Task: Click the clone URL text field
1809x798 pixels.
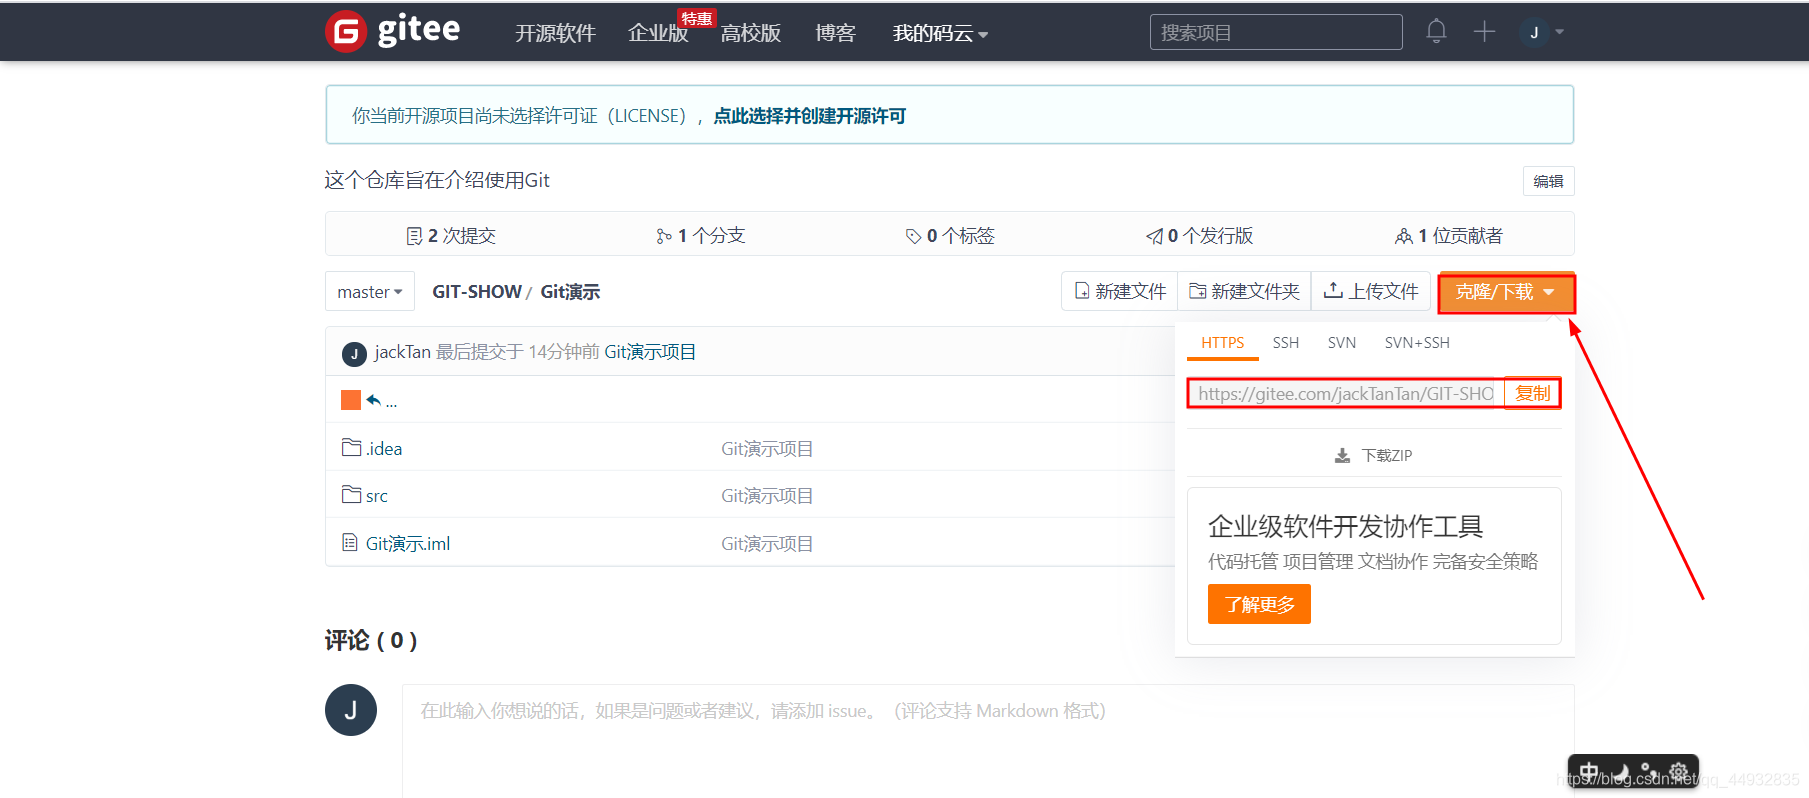Action: click(1346, 394)
